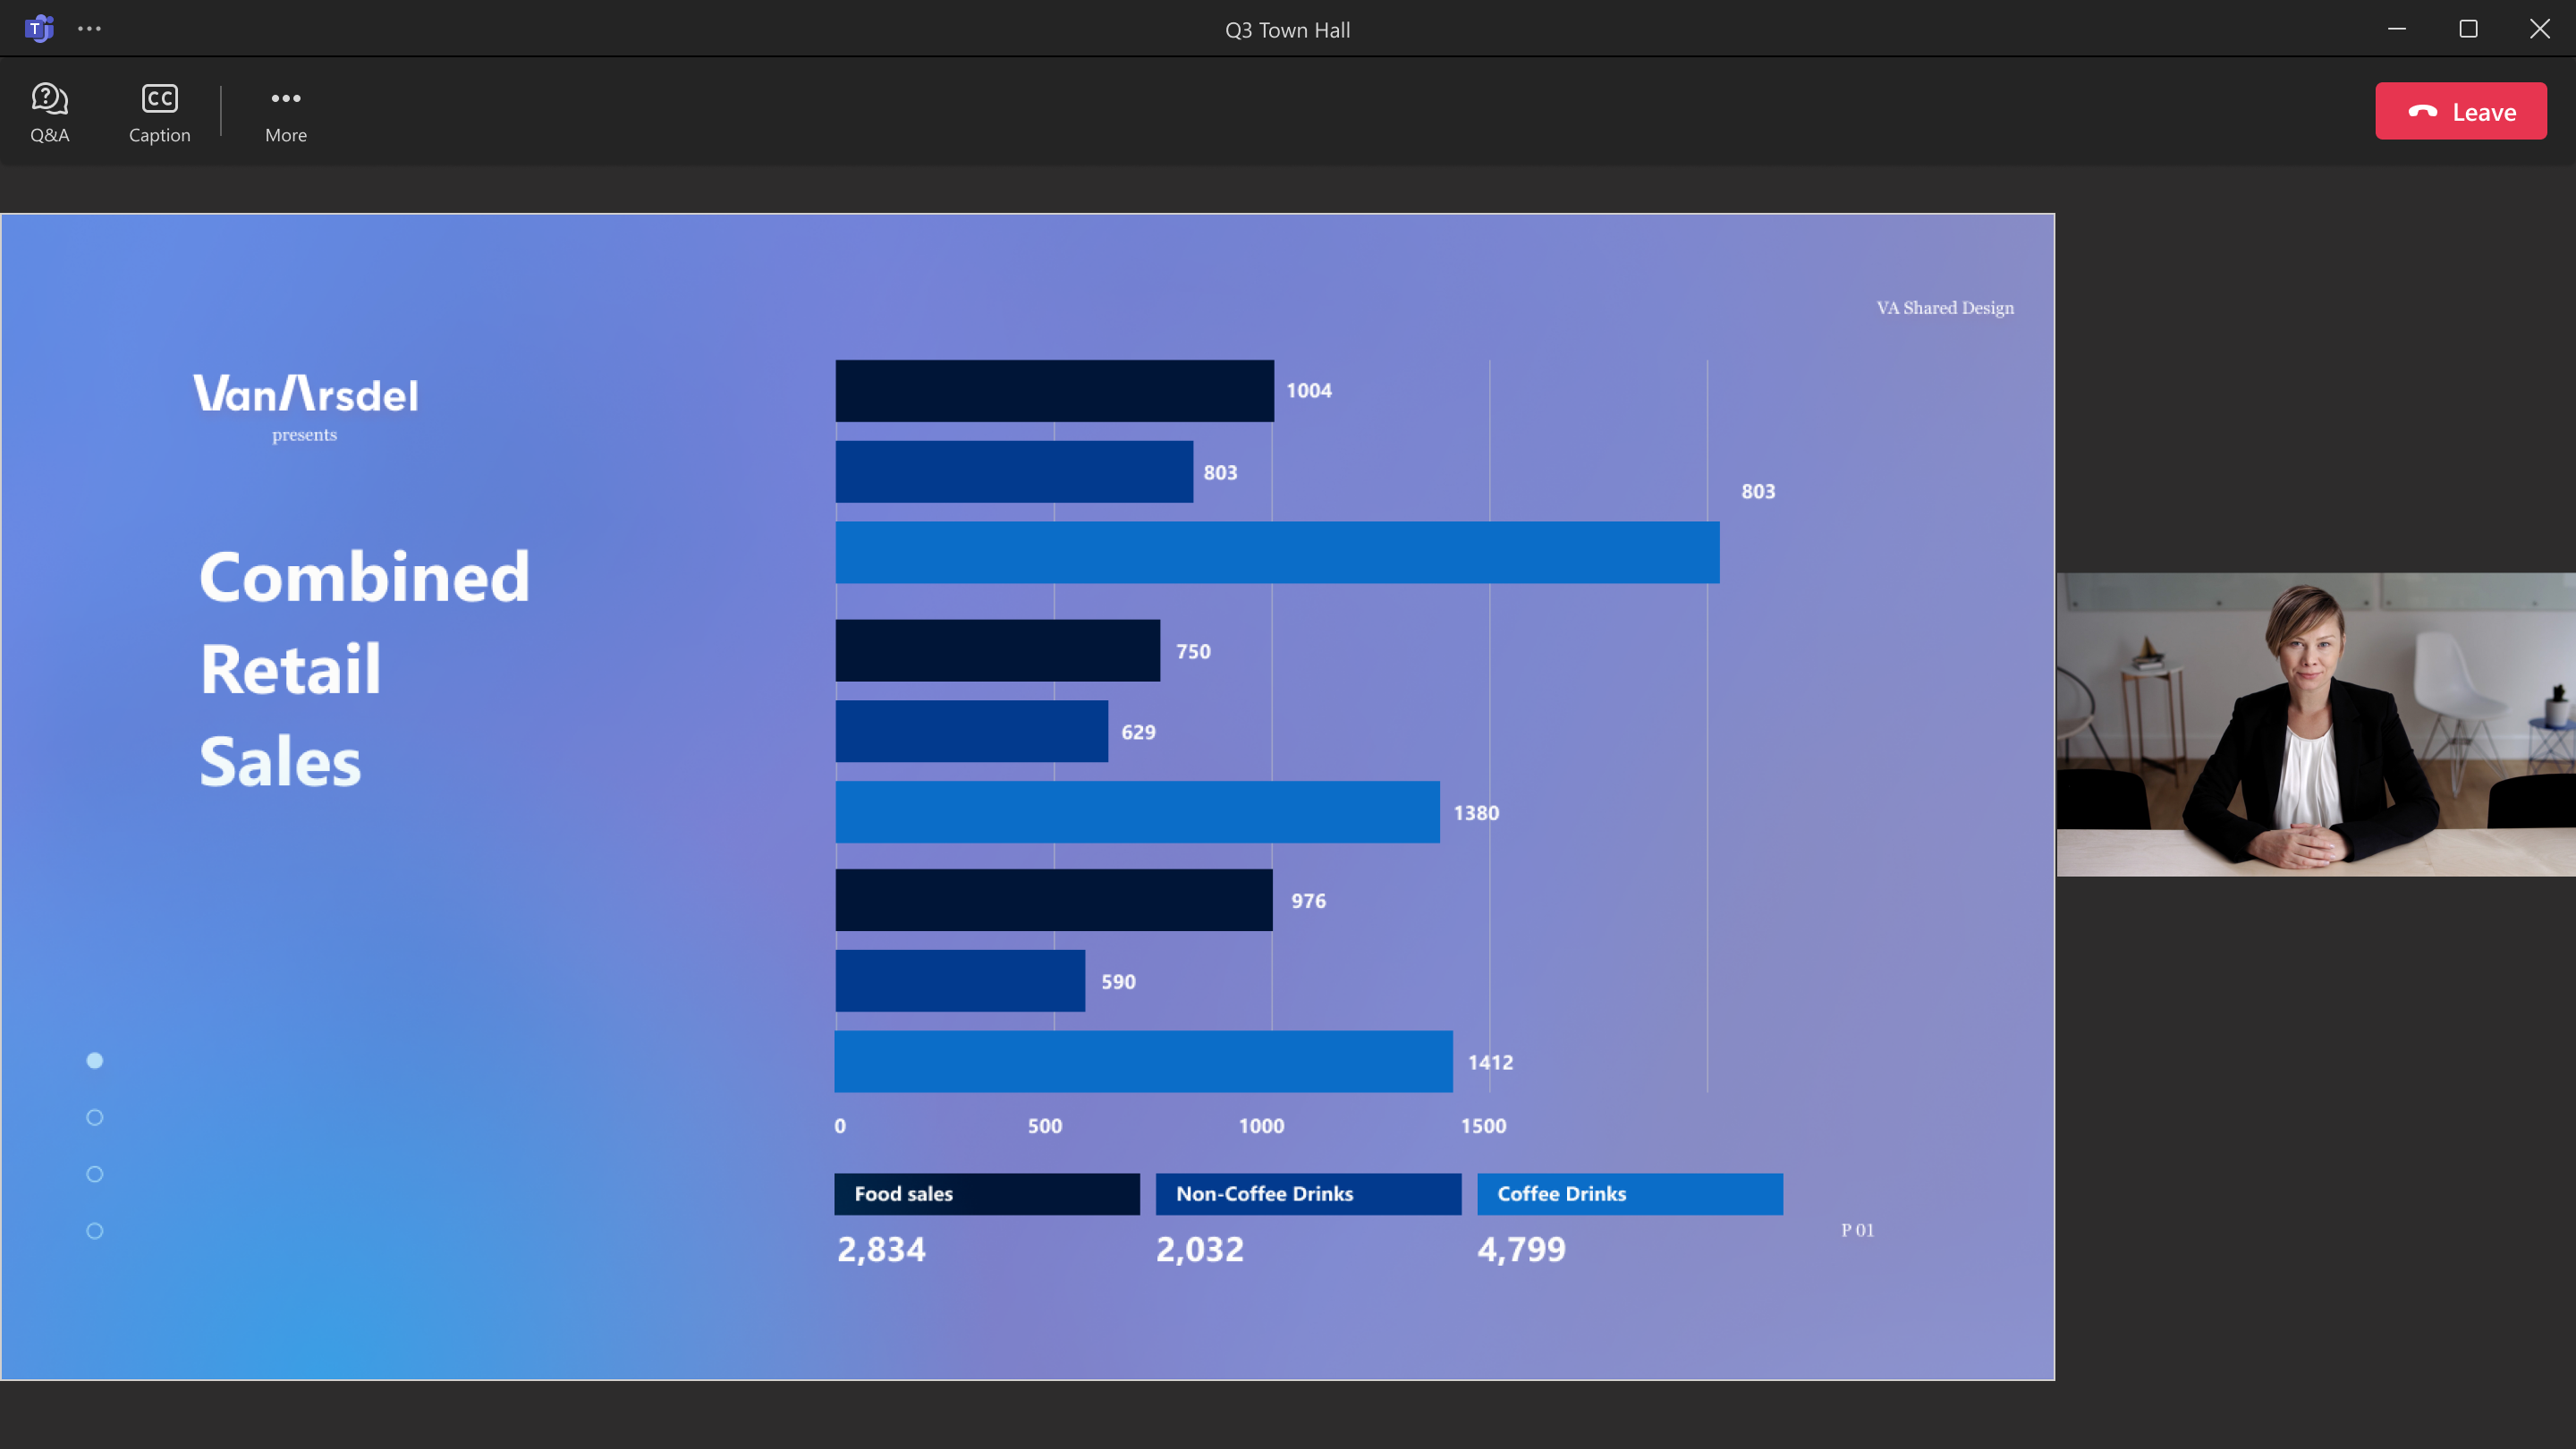Open More options menu
Image resolution: width=2576 pixels, height=1449 pixels.
[x=284, y=110]
